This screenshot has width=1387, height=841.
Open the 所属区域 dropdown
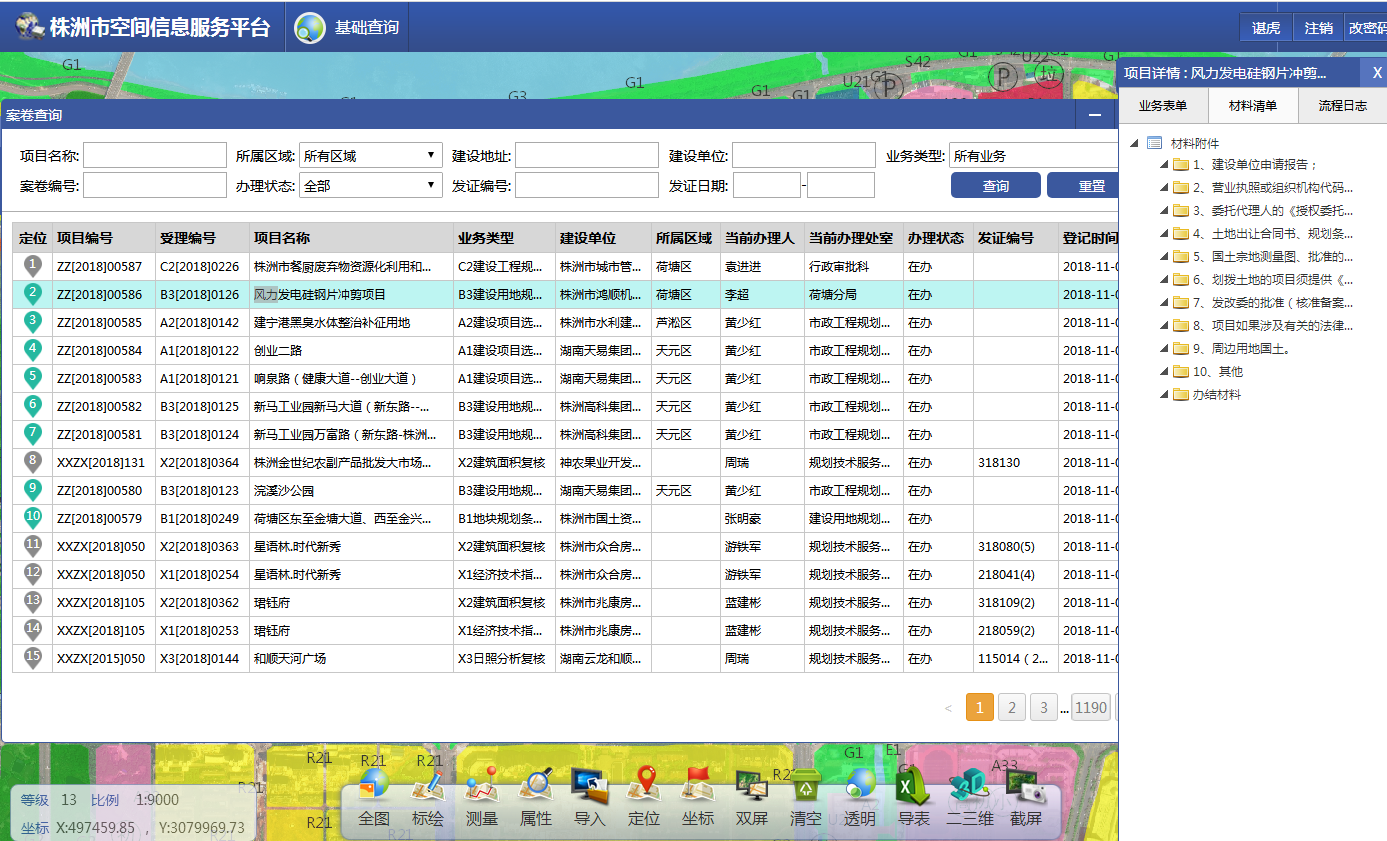(x=370, y=156)
